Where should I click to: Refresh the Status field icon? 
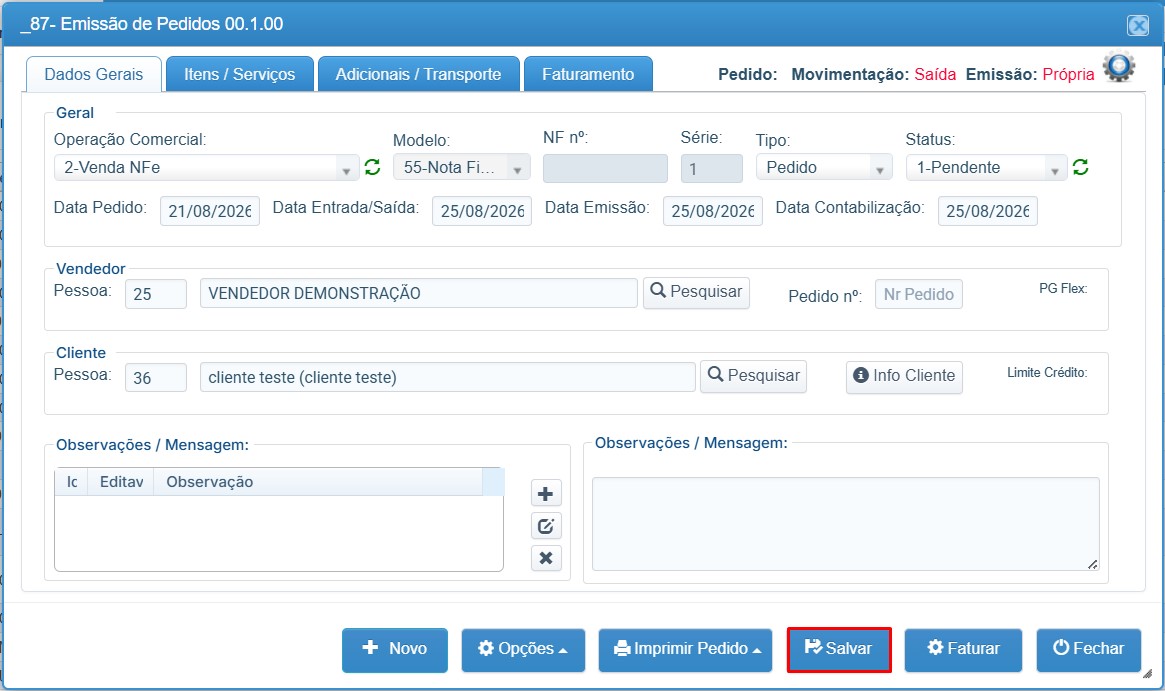click(1080, 167)
